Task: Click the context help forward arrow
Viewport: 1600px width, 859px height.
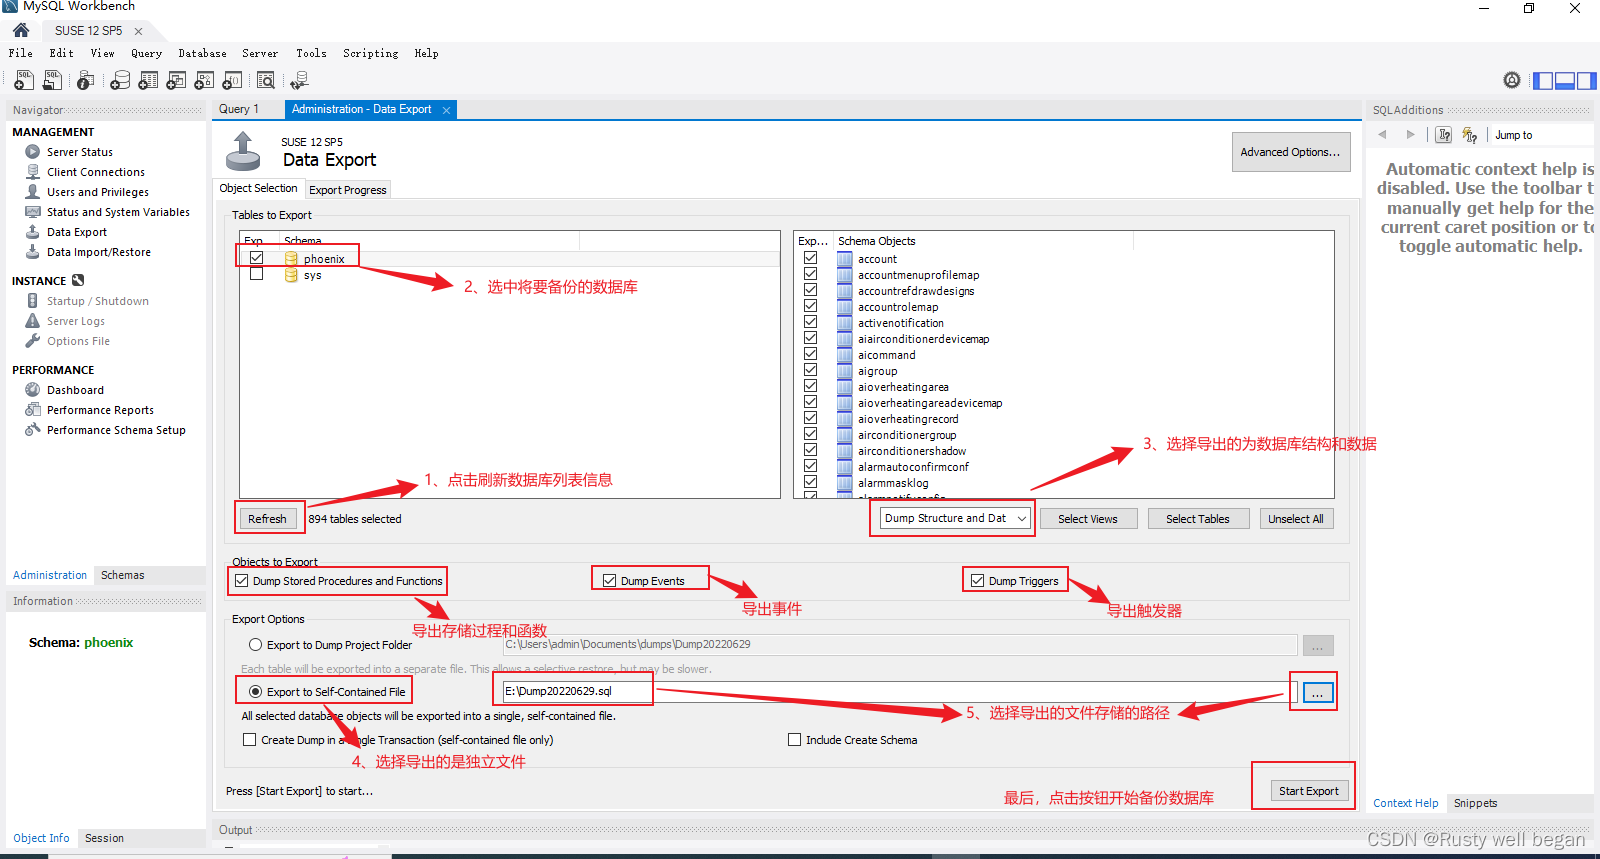Action: click(1410, 135)
